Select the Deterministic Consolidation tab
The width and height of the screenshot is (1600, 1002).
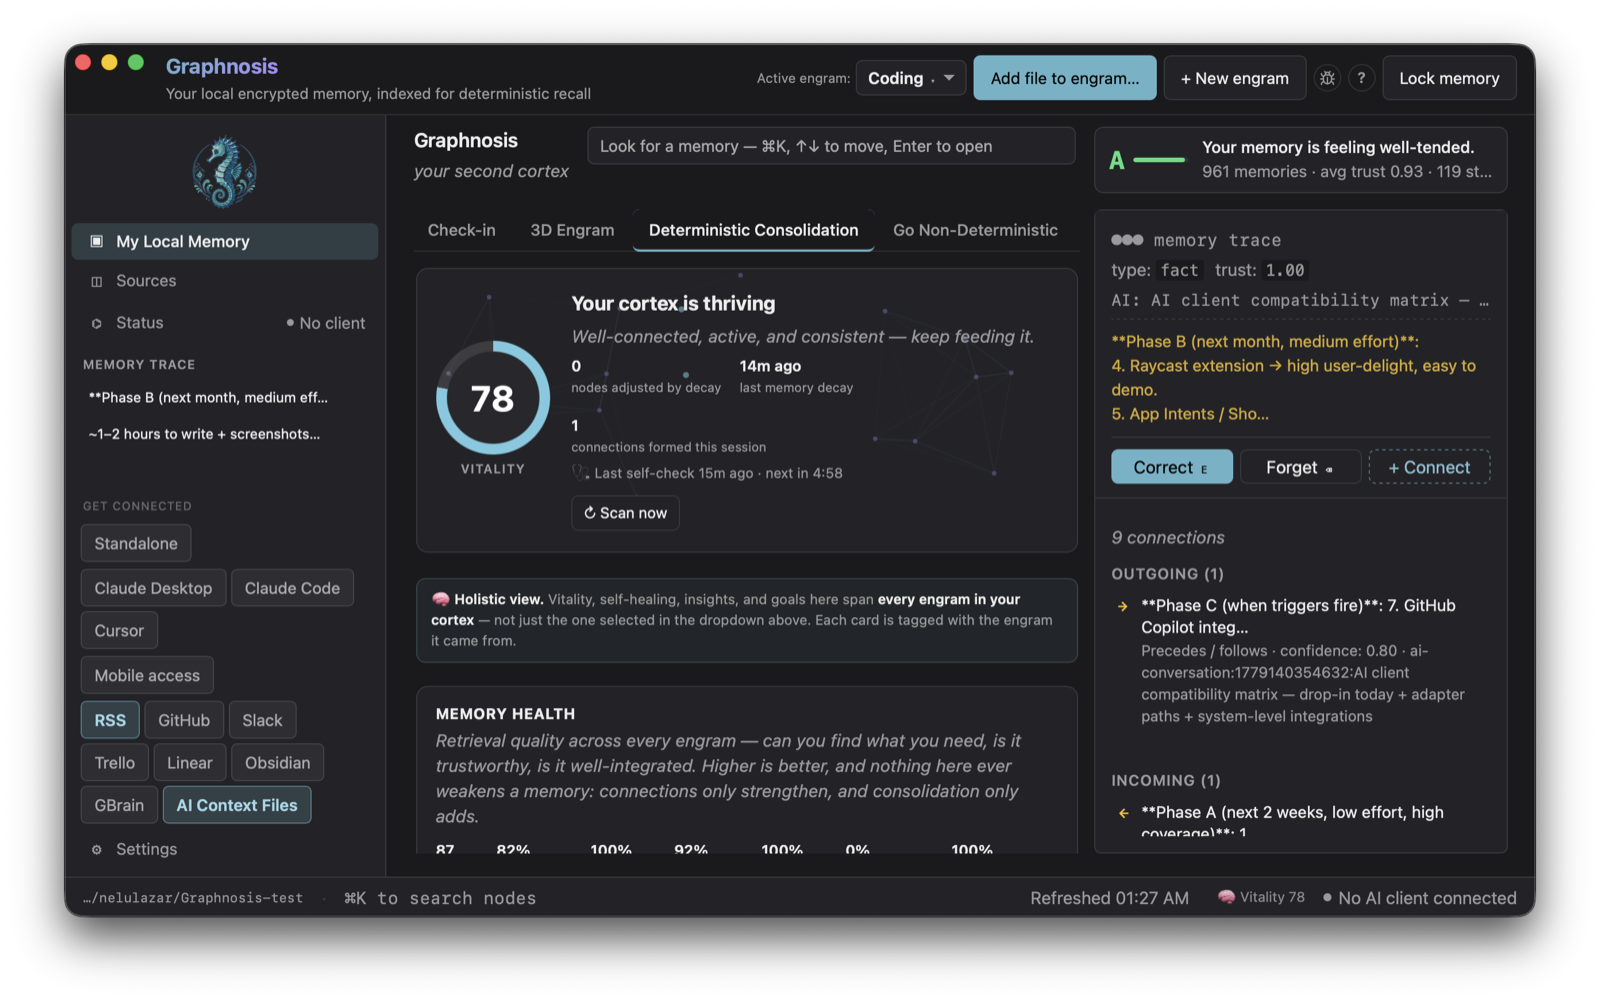point(754,230)
